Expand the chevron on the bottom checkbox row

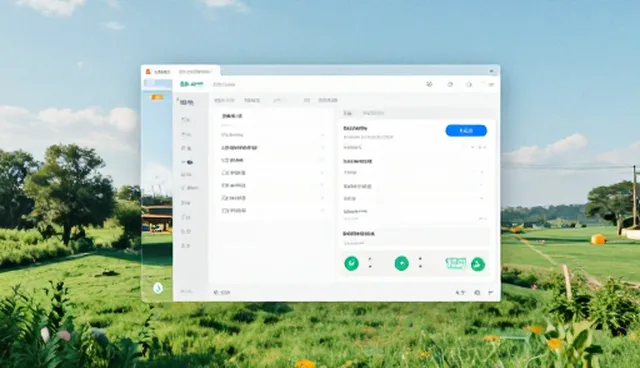point(322,211)
